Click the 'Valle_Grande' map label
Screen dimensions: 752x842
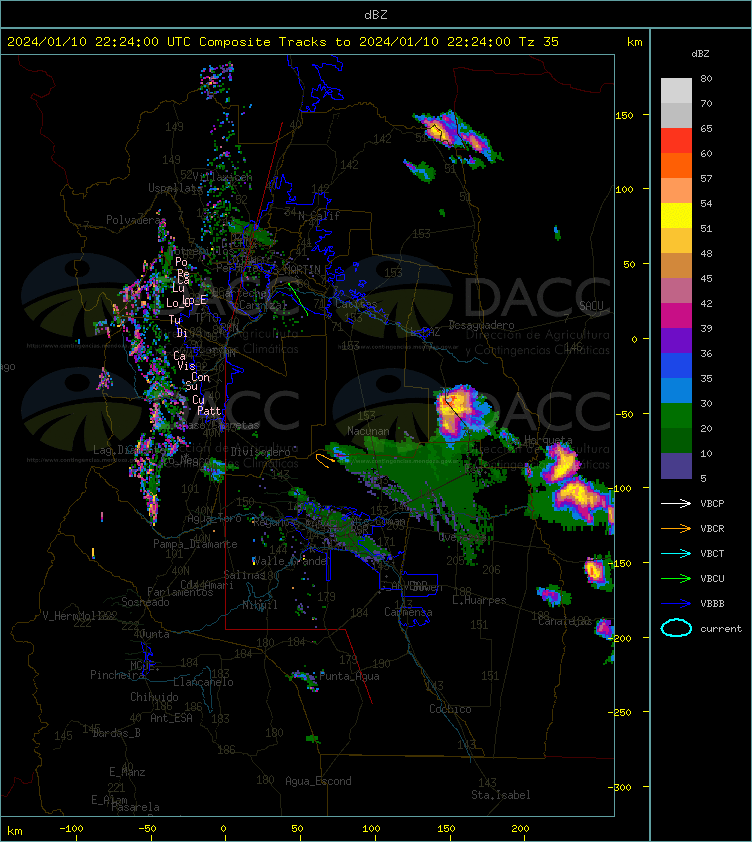(290, 561)
